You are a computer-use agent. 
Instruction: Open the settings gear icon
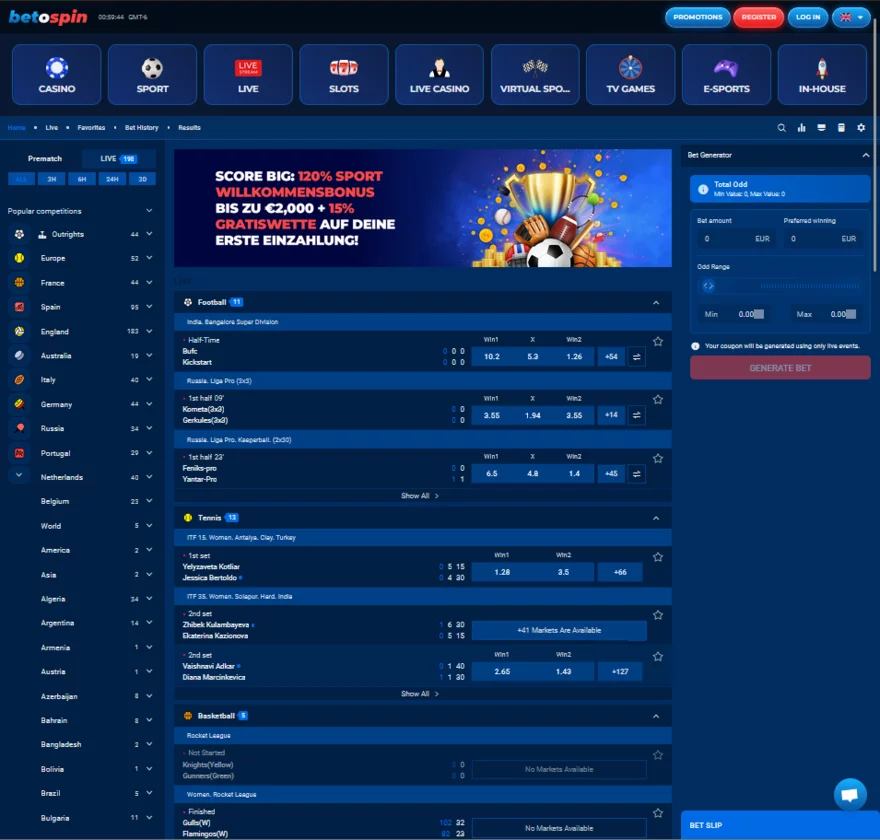tap(861, 128)
